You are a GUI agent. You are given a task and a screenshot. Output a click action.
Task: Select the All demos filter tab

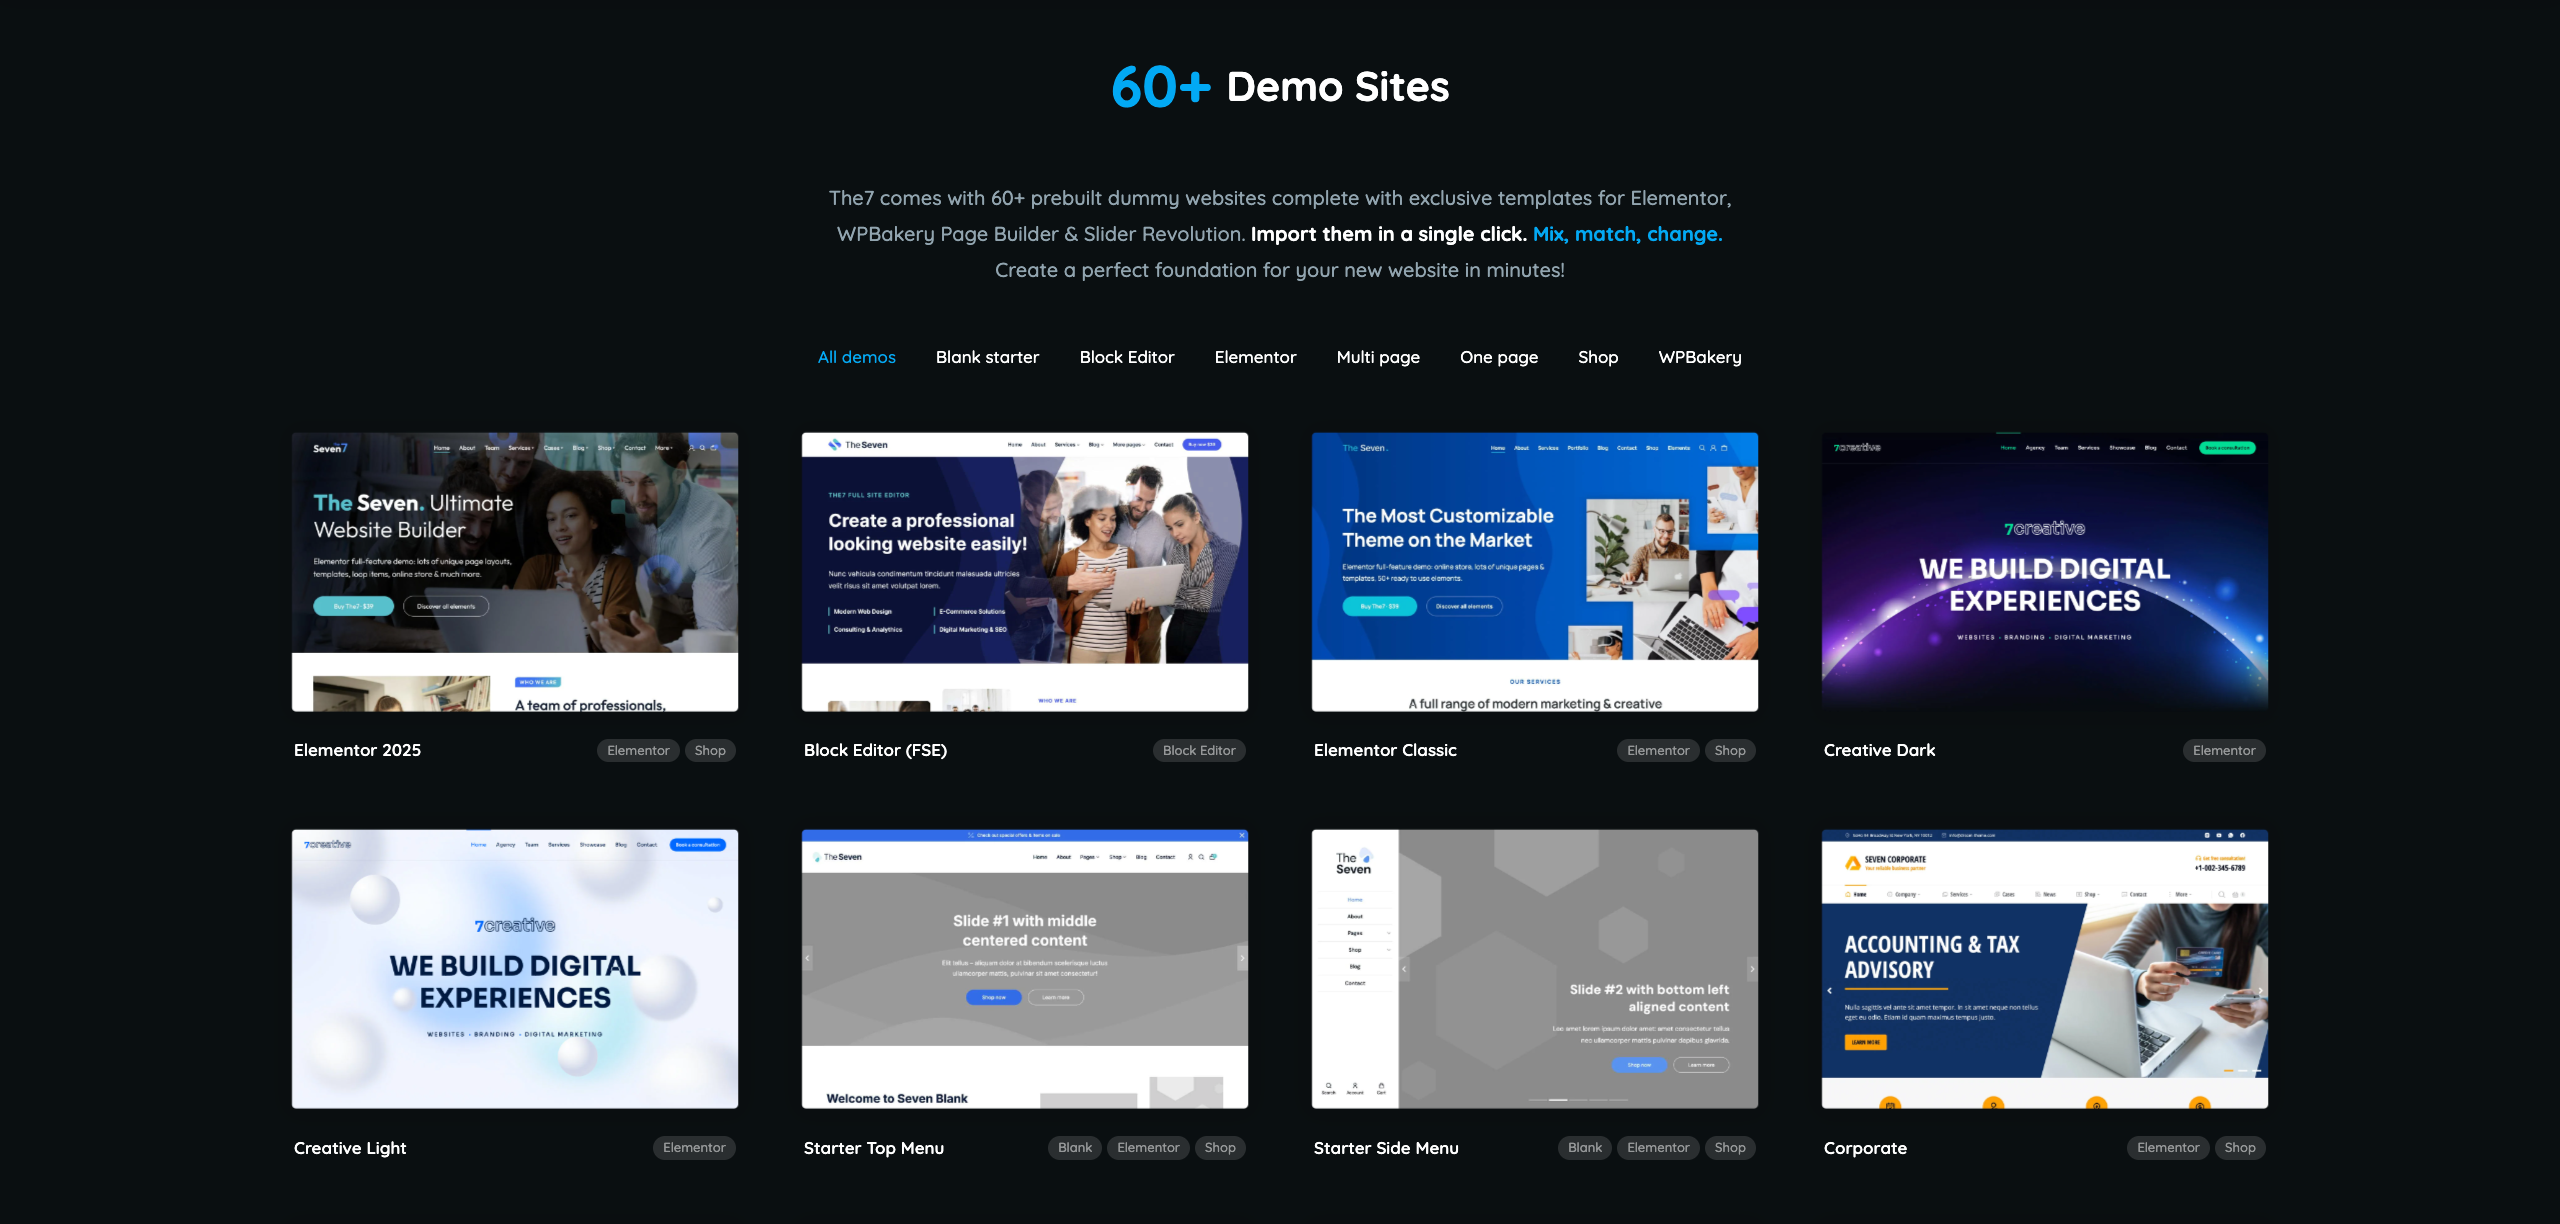856,357
